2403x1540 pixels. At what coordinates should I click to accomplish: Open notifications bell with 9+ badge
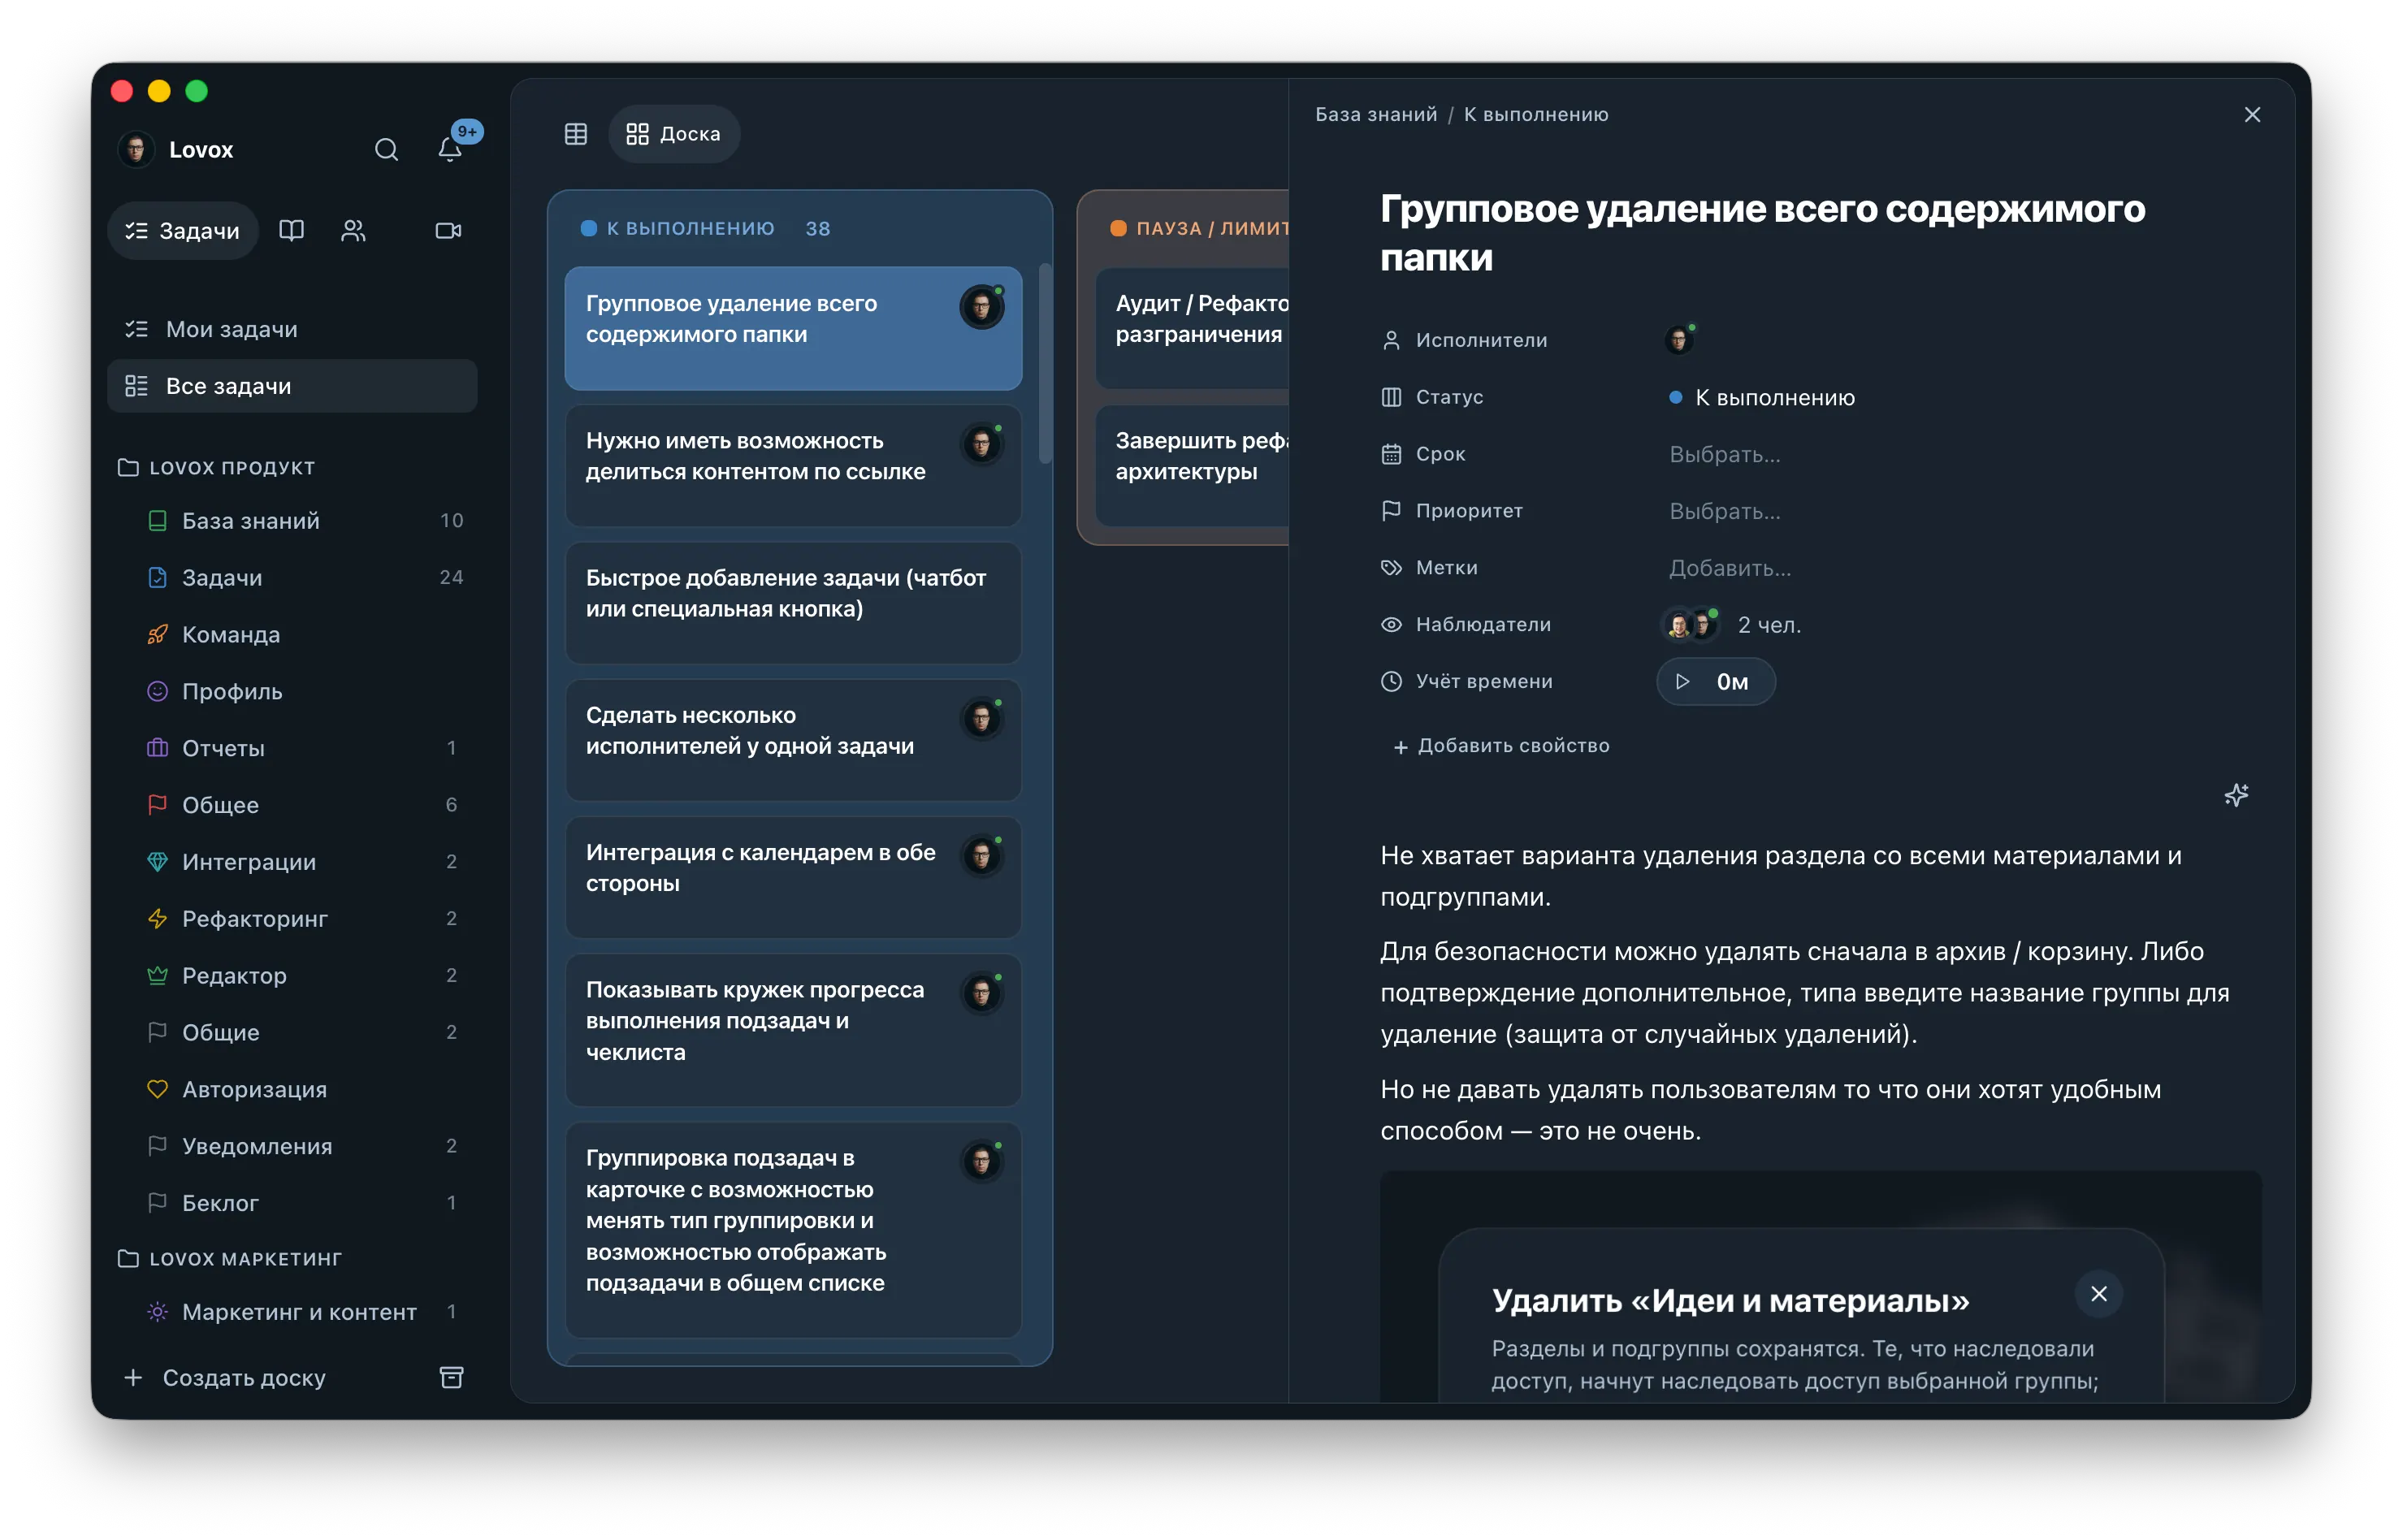point(451,149)
